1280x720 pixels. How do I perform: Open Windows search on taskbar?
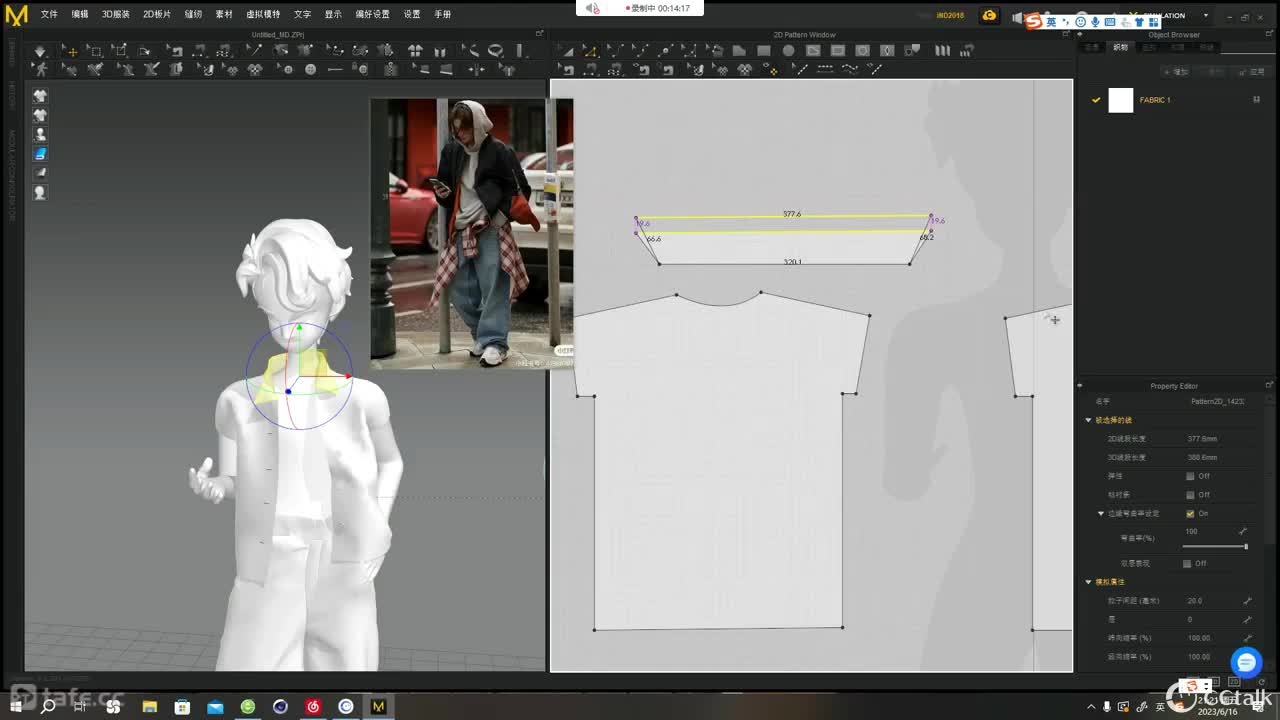(x=47, y=706)
